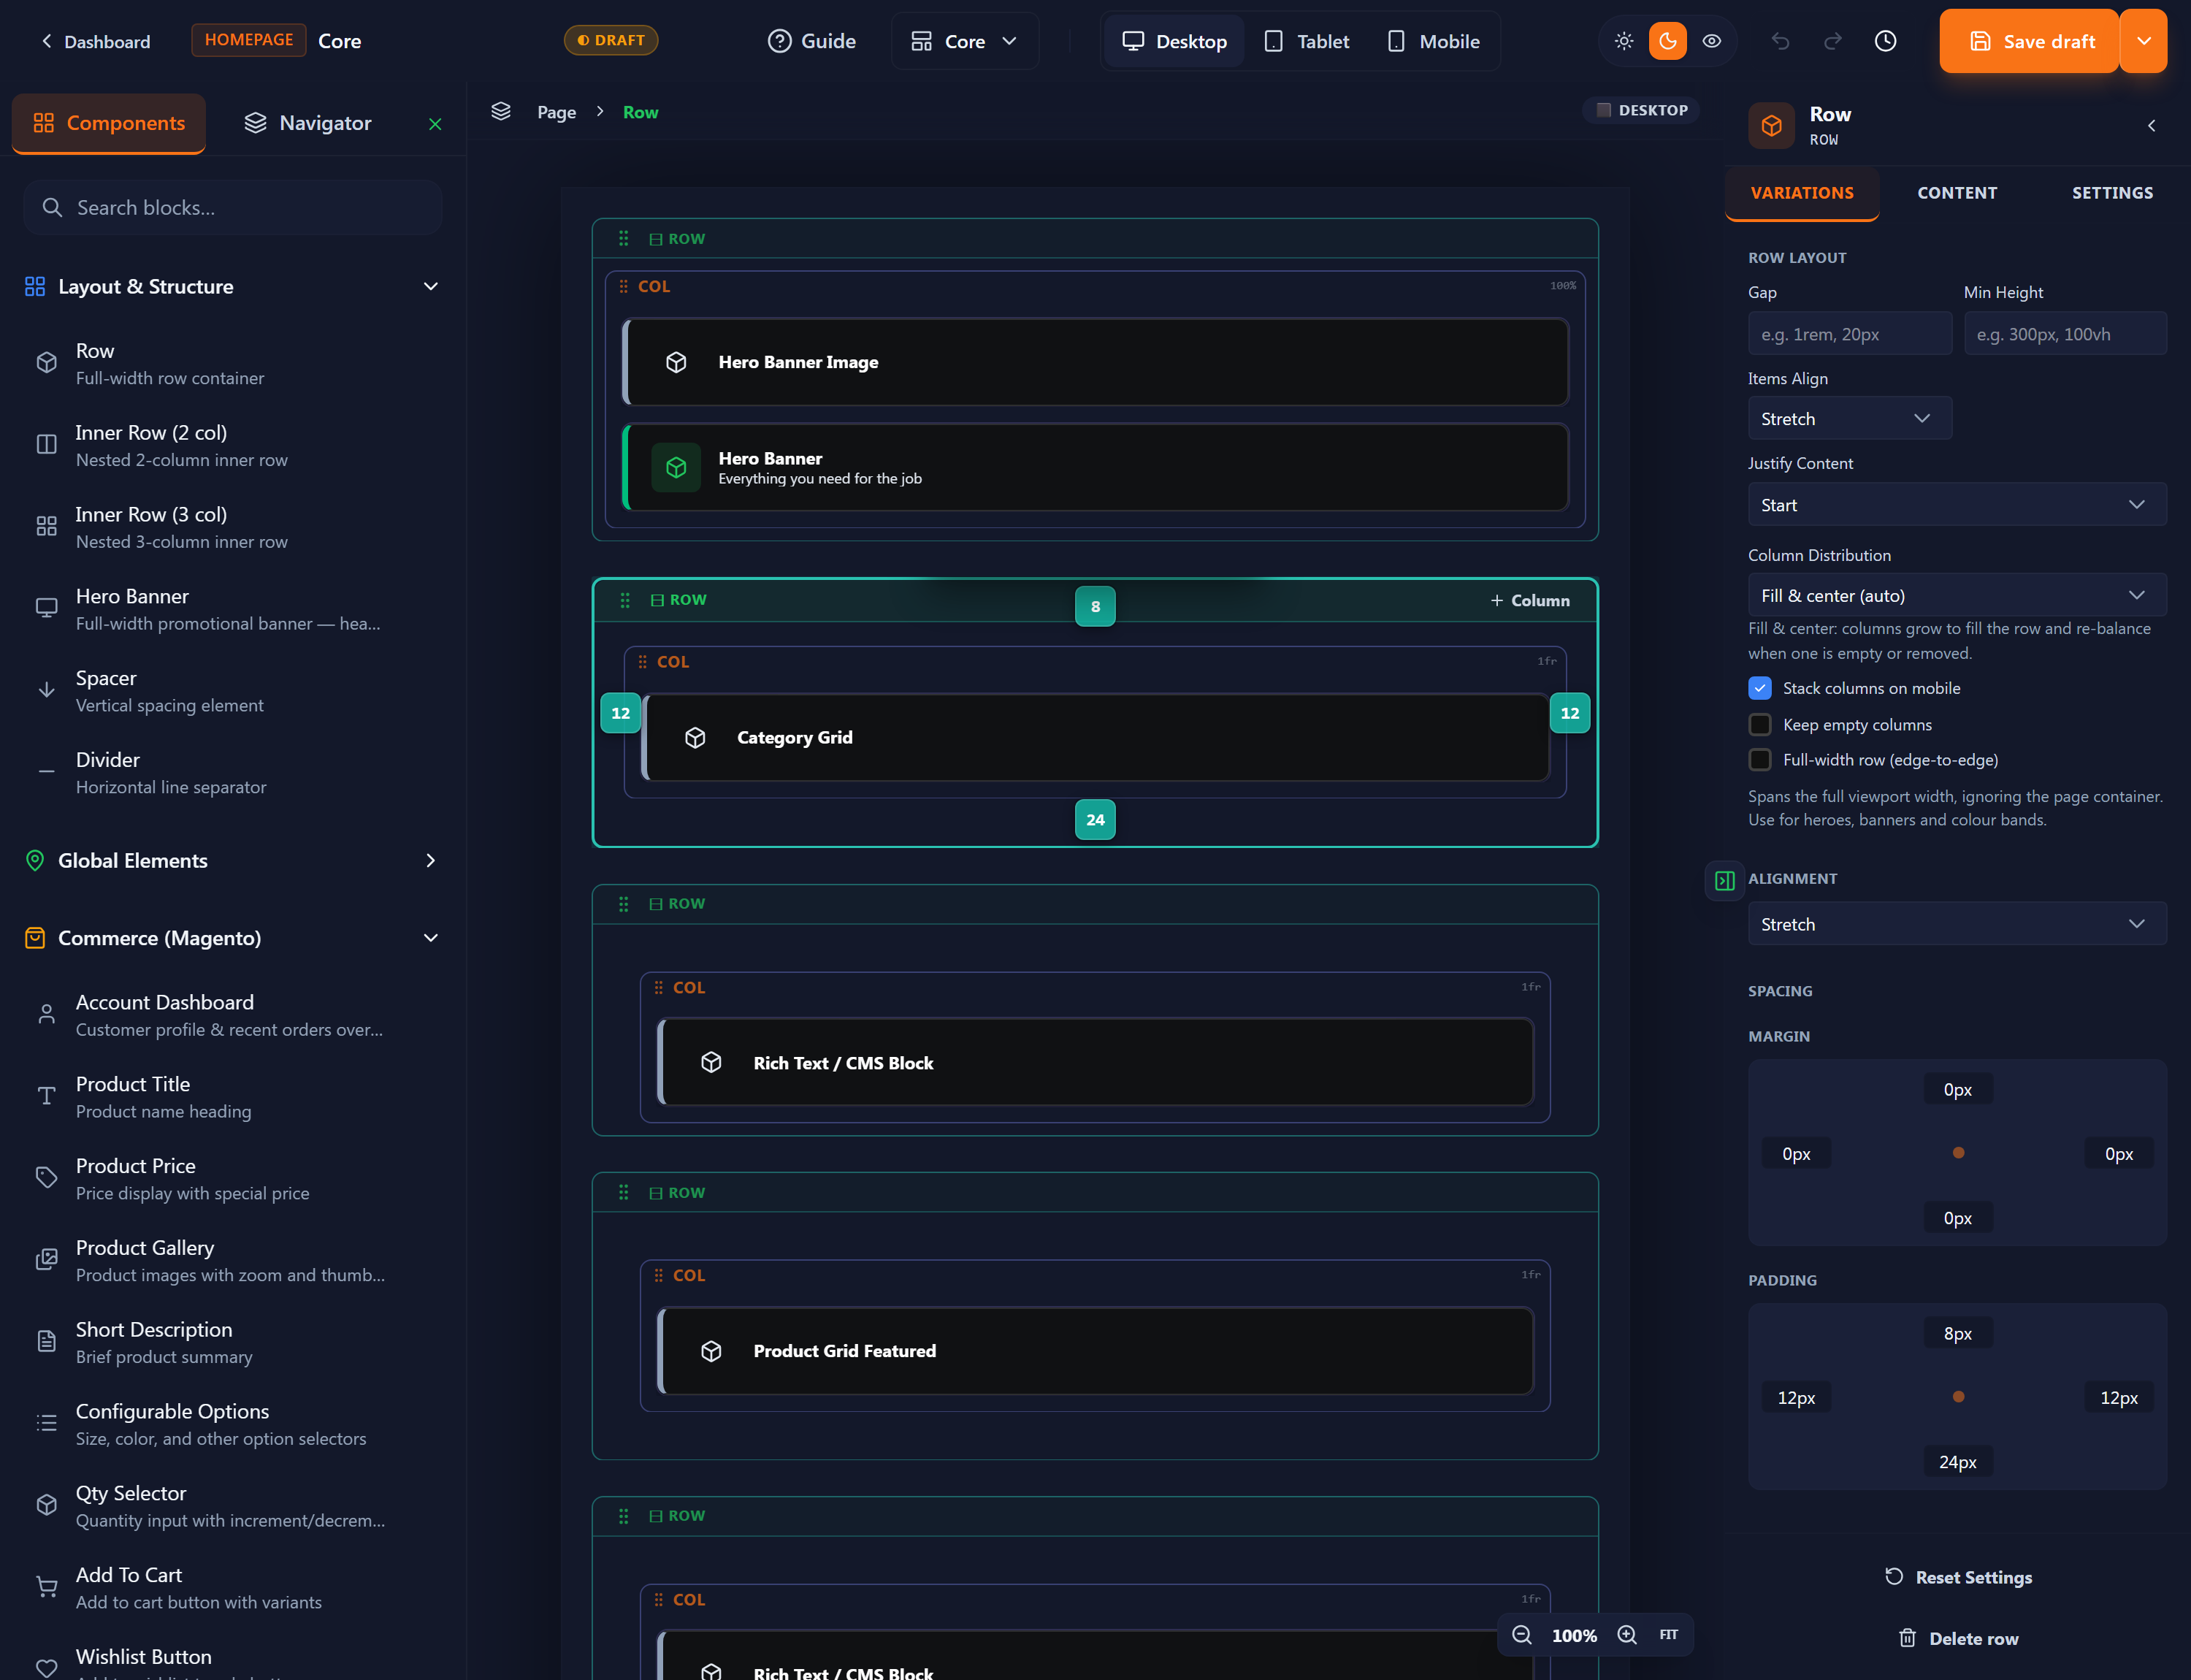Click the undo arrow icon
Screen dimensions: 2191x1680
(1780, 41)
